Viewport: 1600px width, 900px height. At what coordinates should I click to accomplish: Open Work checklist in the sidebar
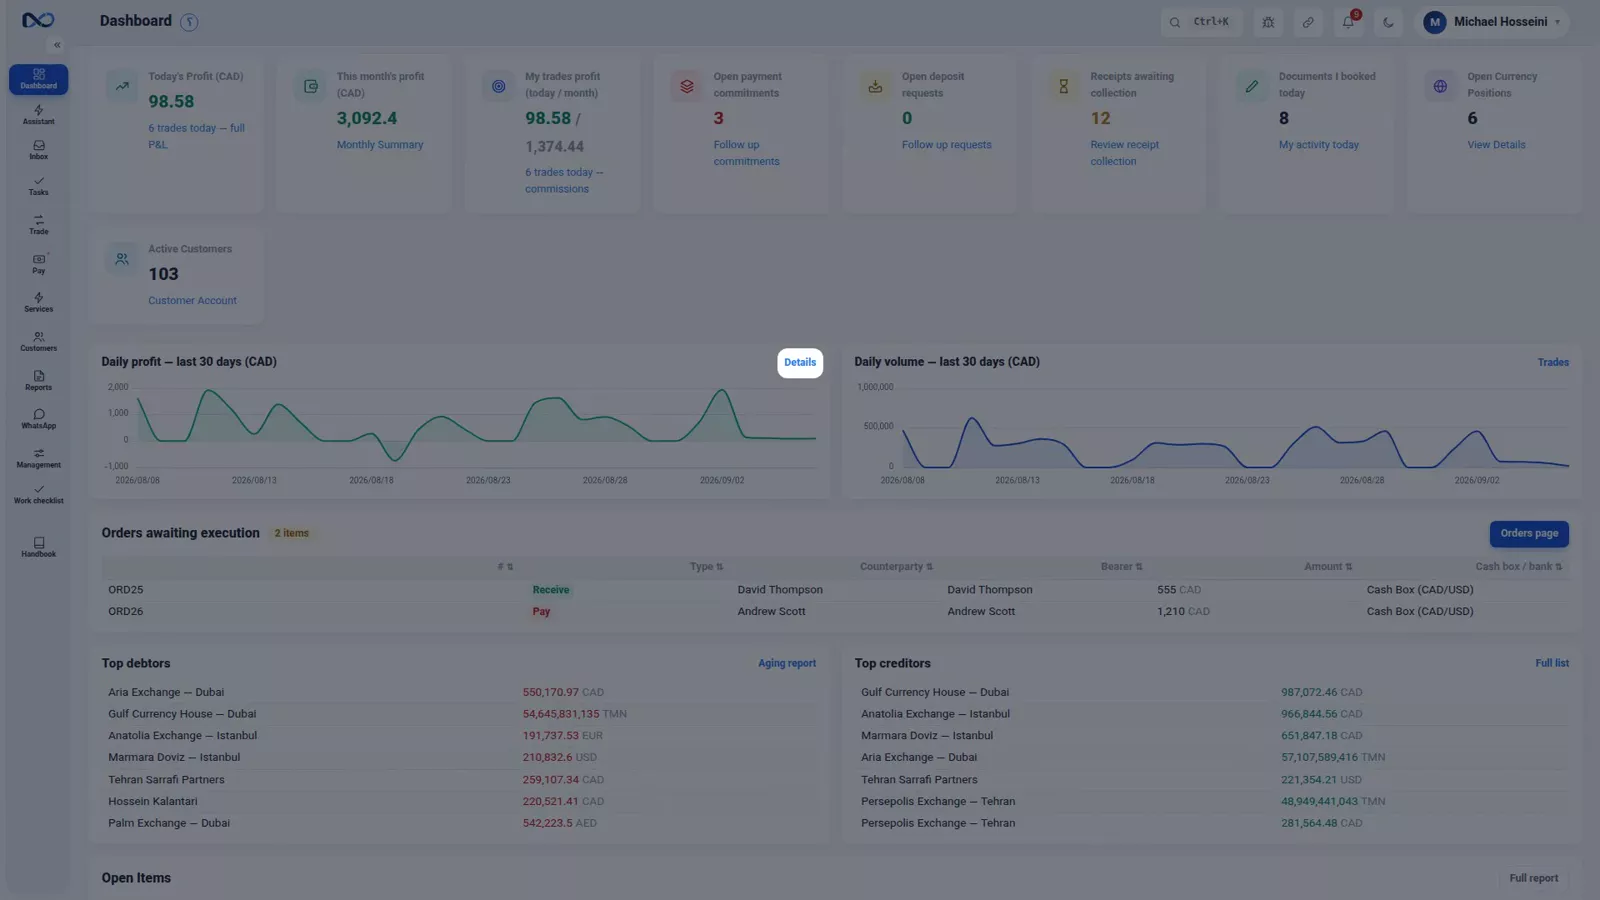(38, 494)
